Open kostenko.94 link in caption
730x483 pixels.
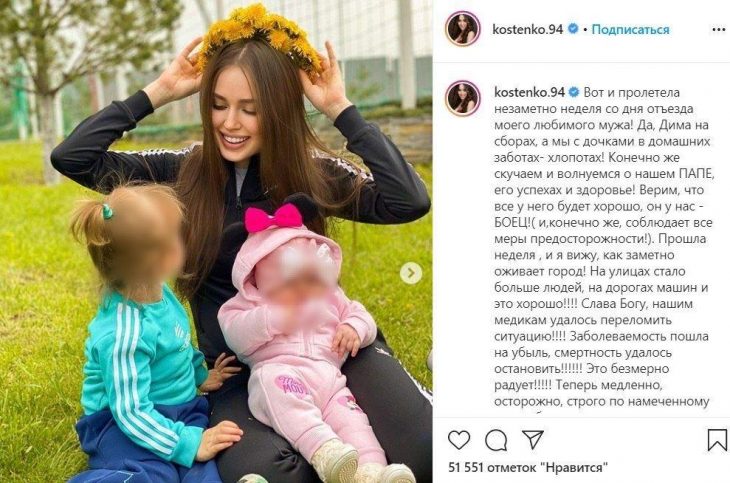click(529, 92)
